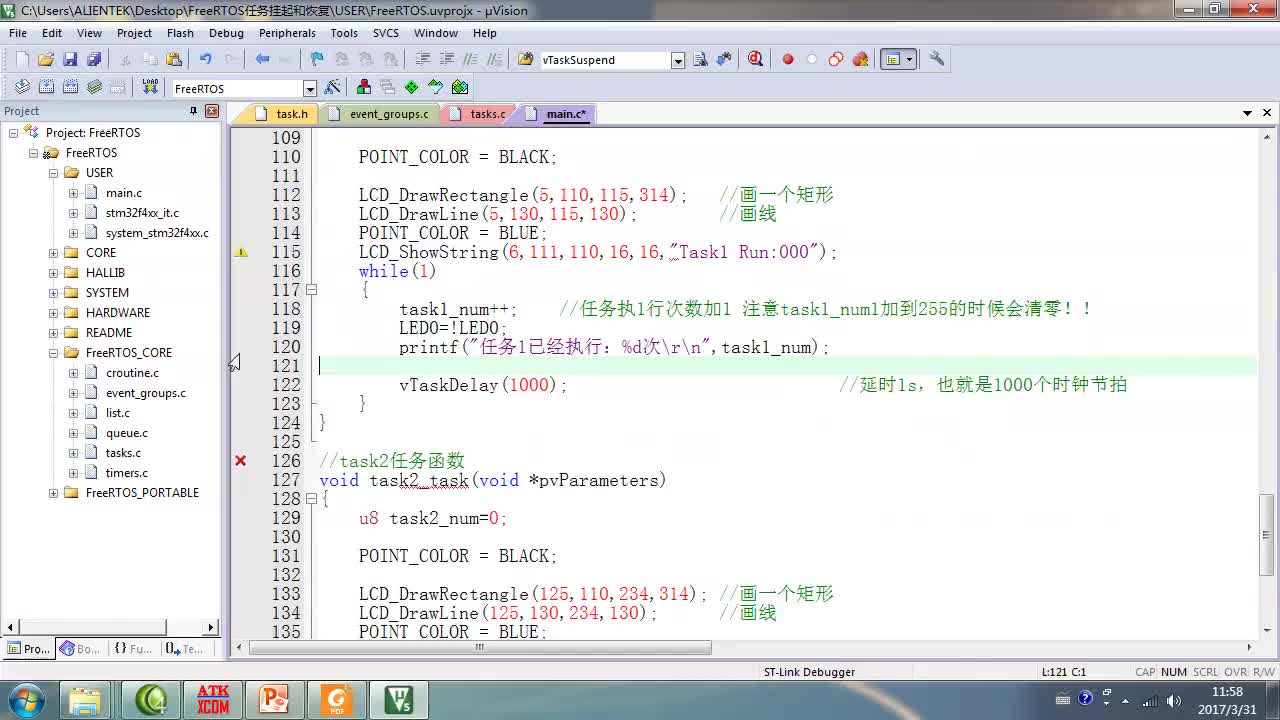Insert a bookmark with the flag icon
Image resolution: width=1280 pixels, height=720 pixels.
click(317, 60)
